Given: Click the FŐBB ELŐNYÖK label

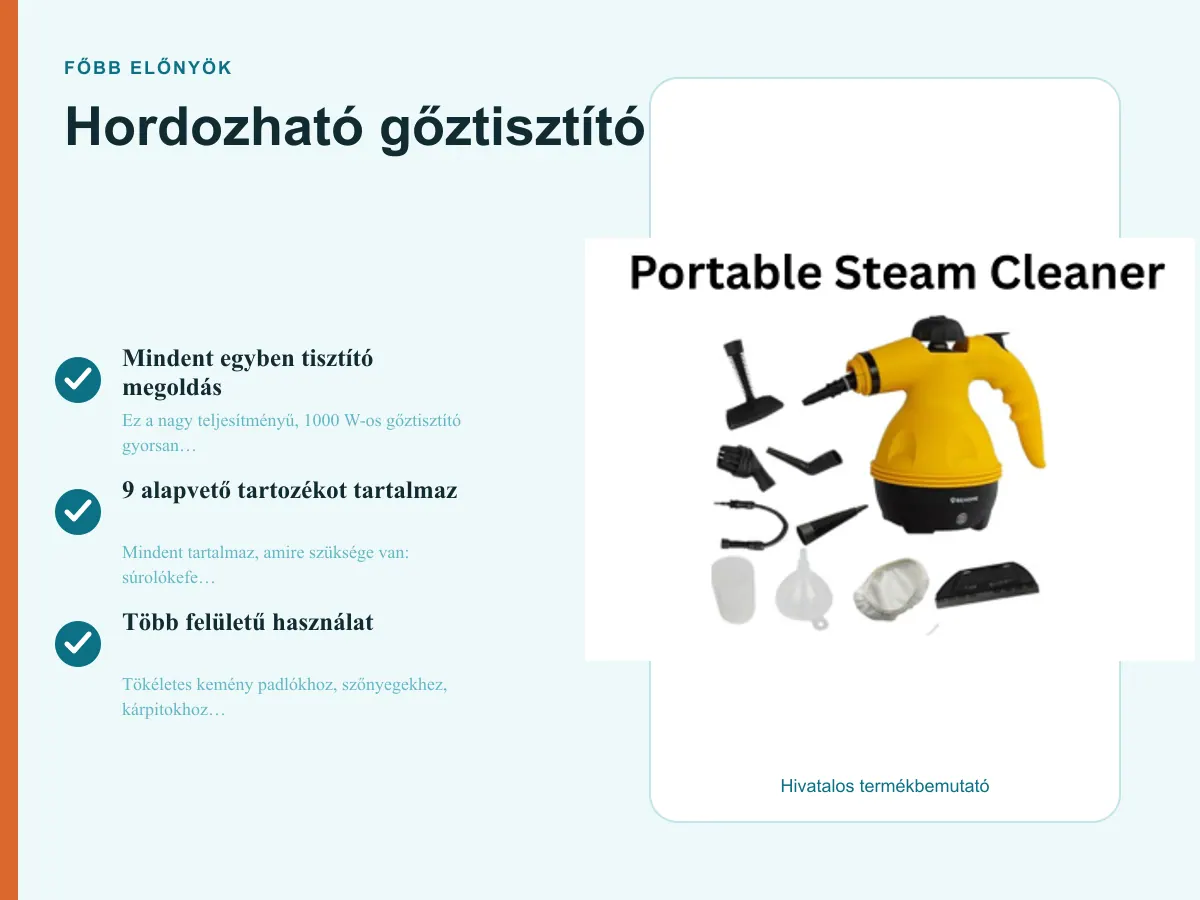Looking at the screenshot, I should pos(148,68).
